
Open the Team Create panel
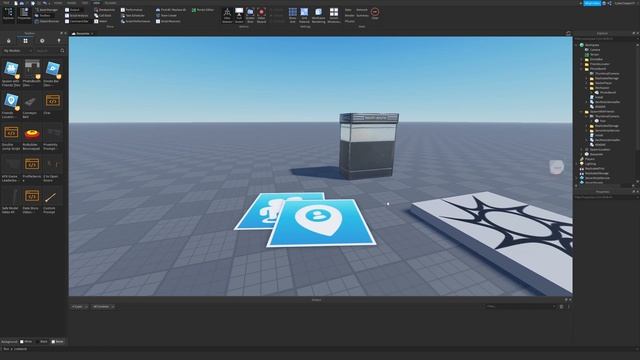tap(166, 16)
